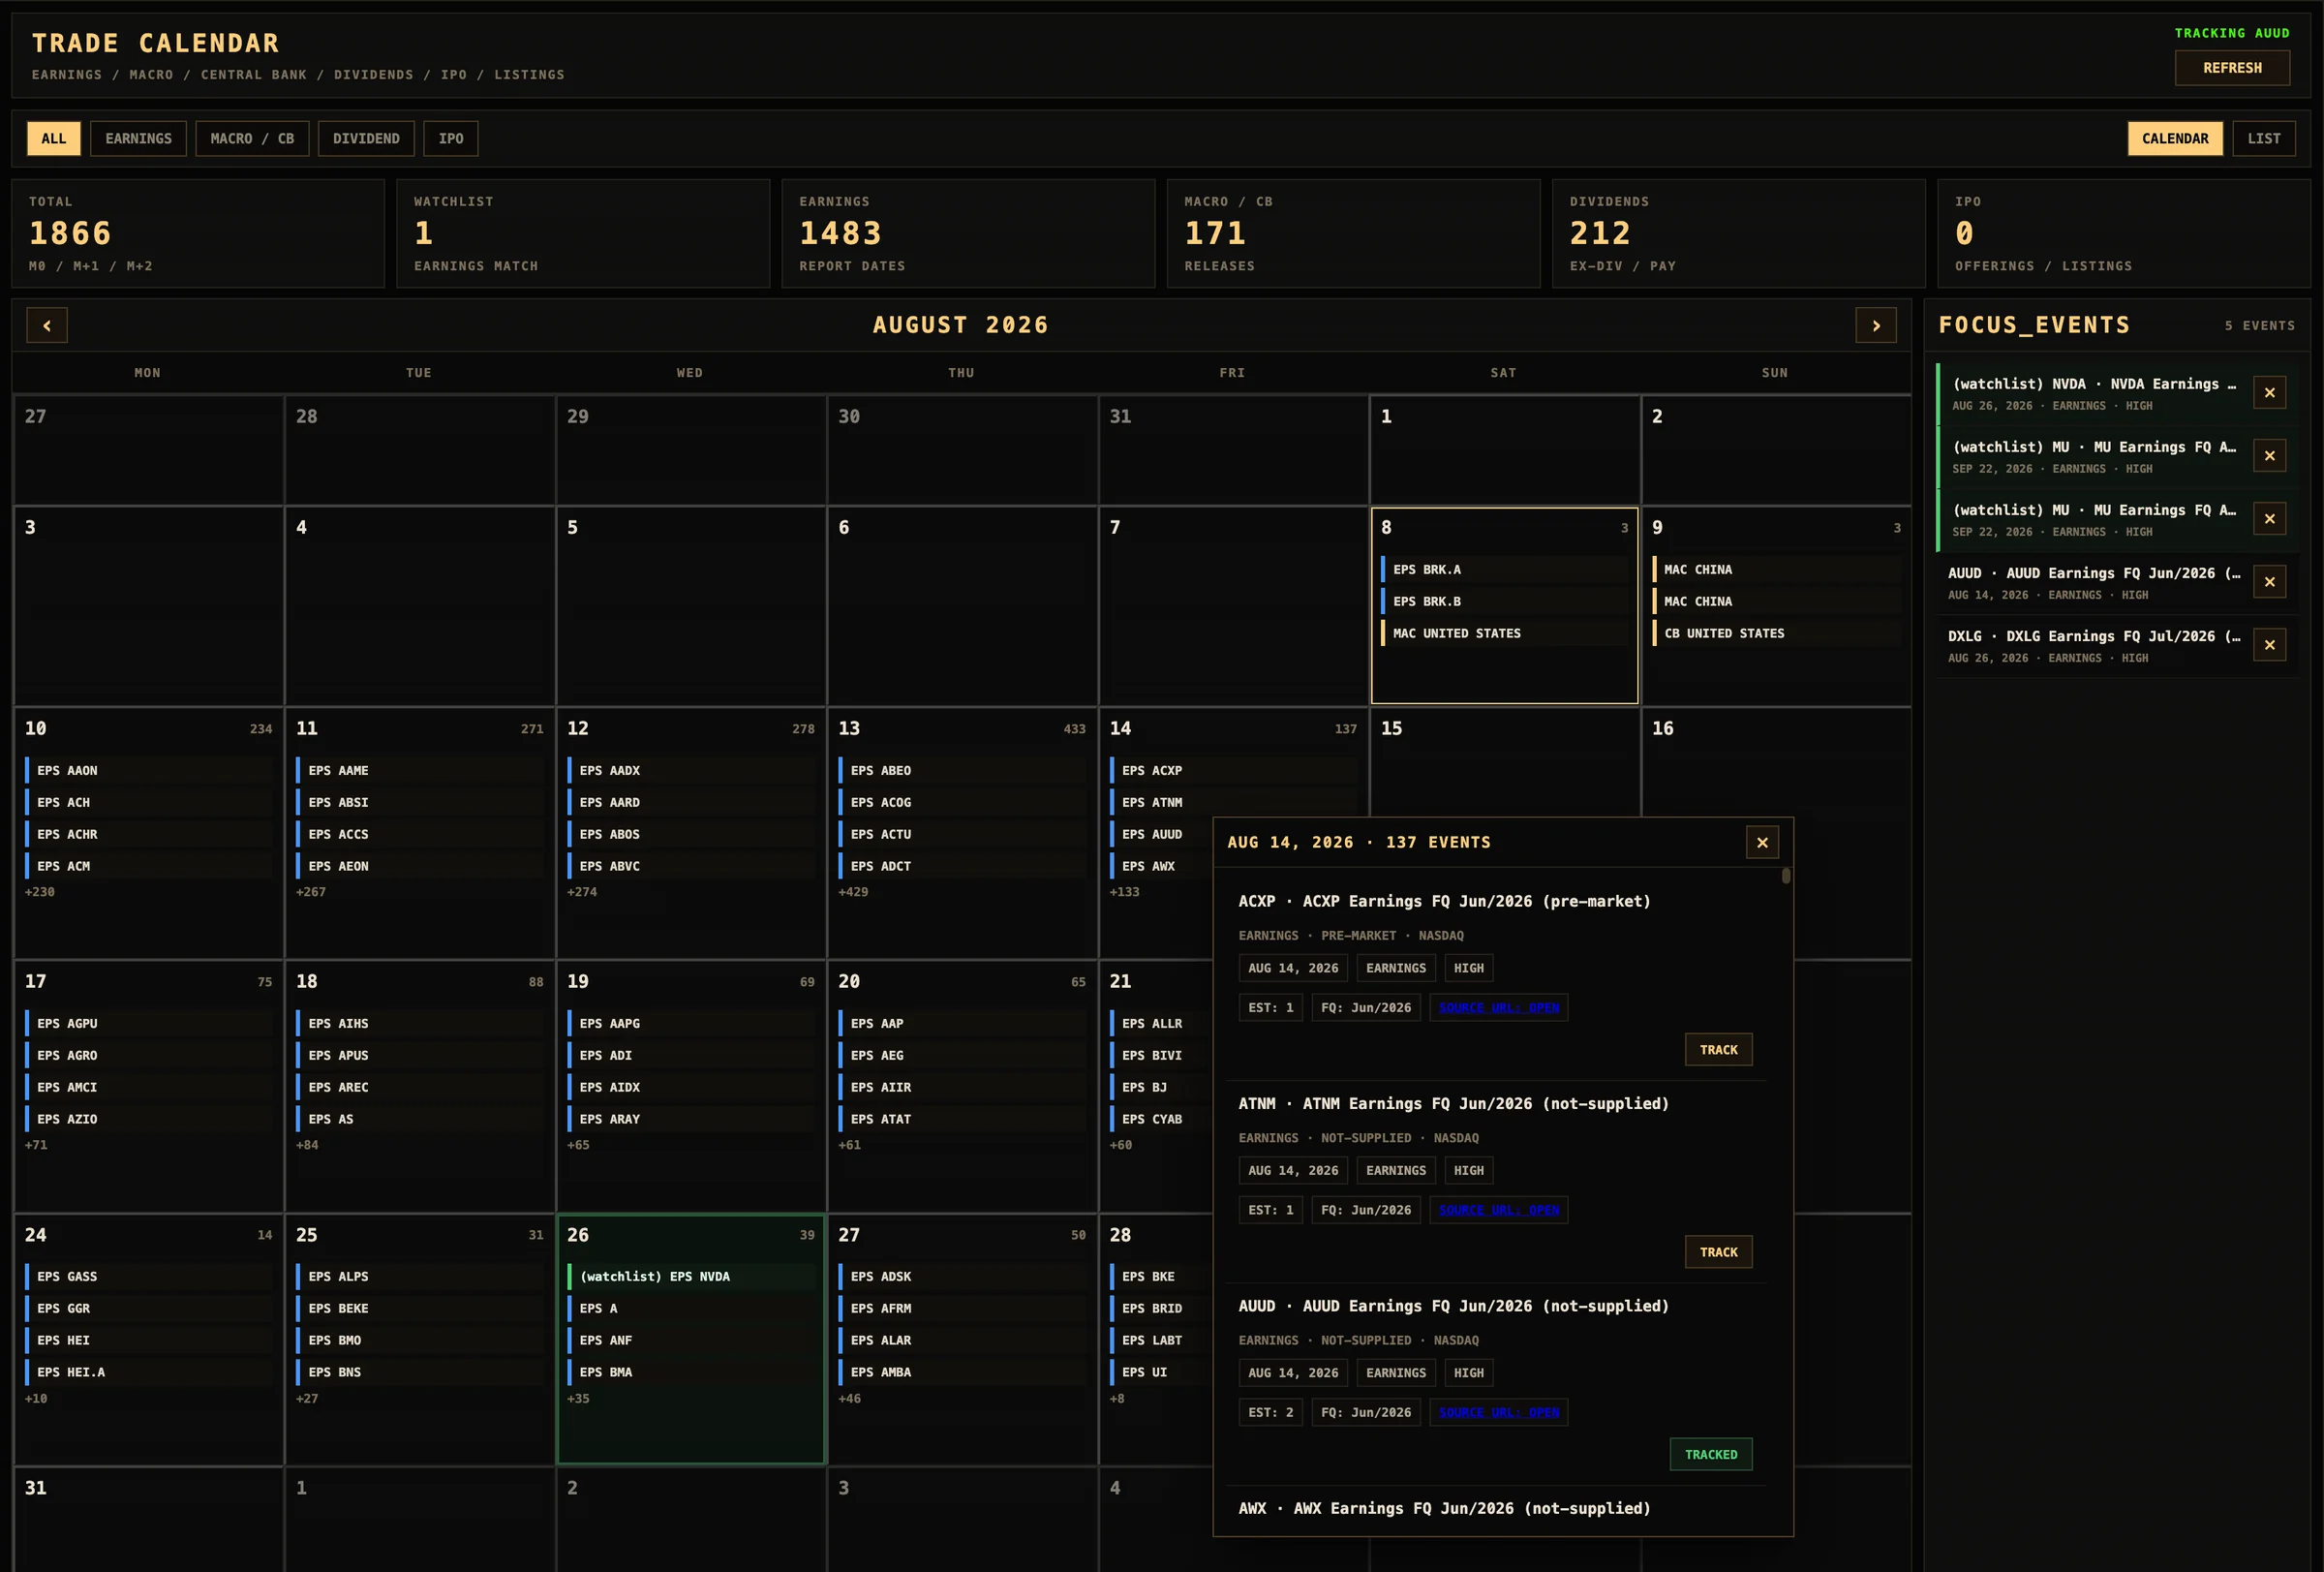The width and height of the screenshot is (2324, 1572).
Task: Select the EARNINGS filter tab
Action: (x=139, y=139)
